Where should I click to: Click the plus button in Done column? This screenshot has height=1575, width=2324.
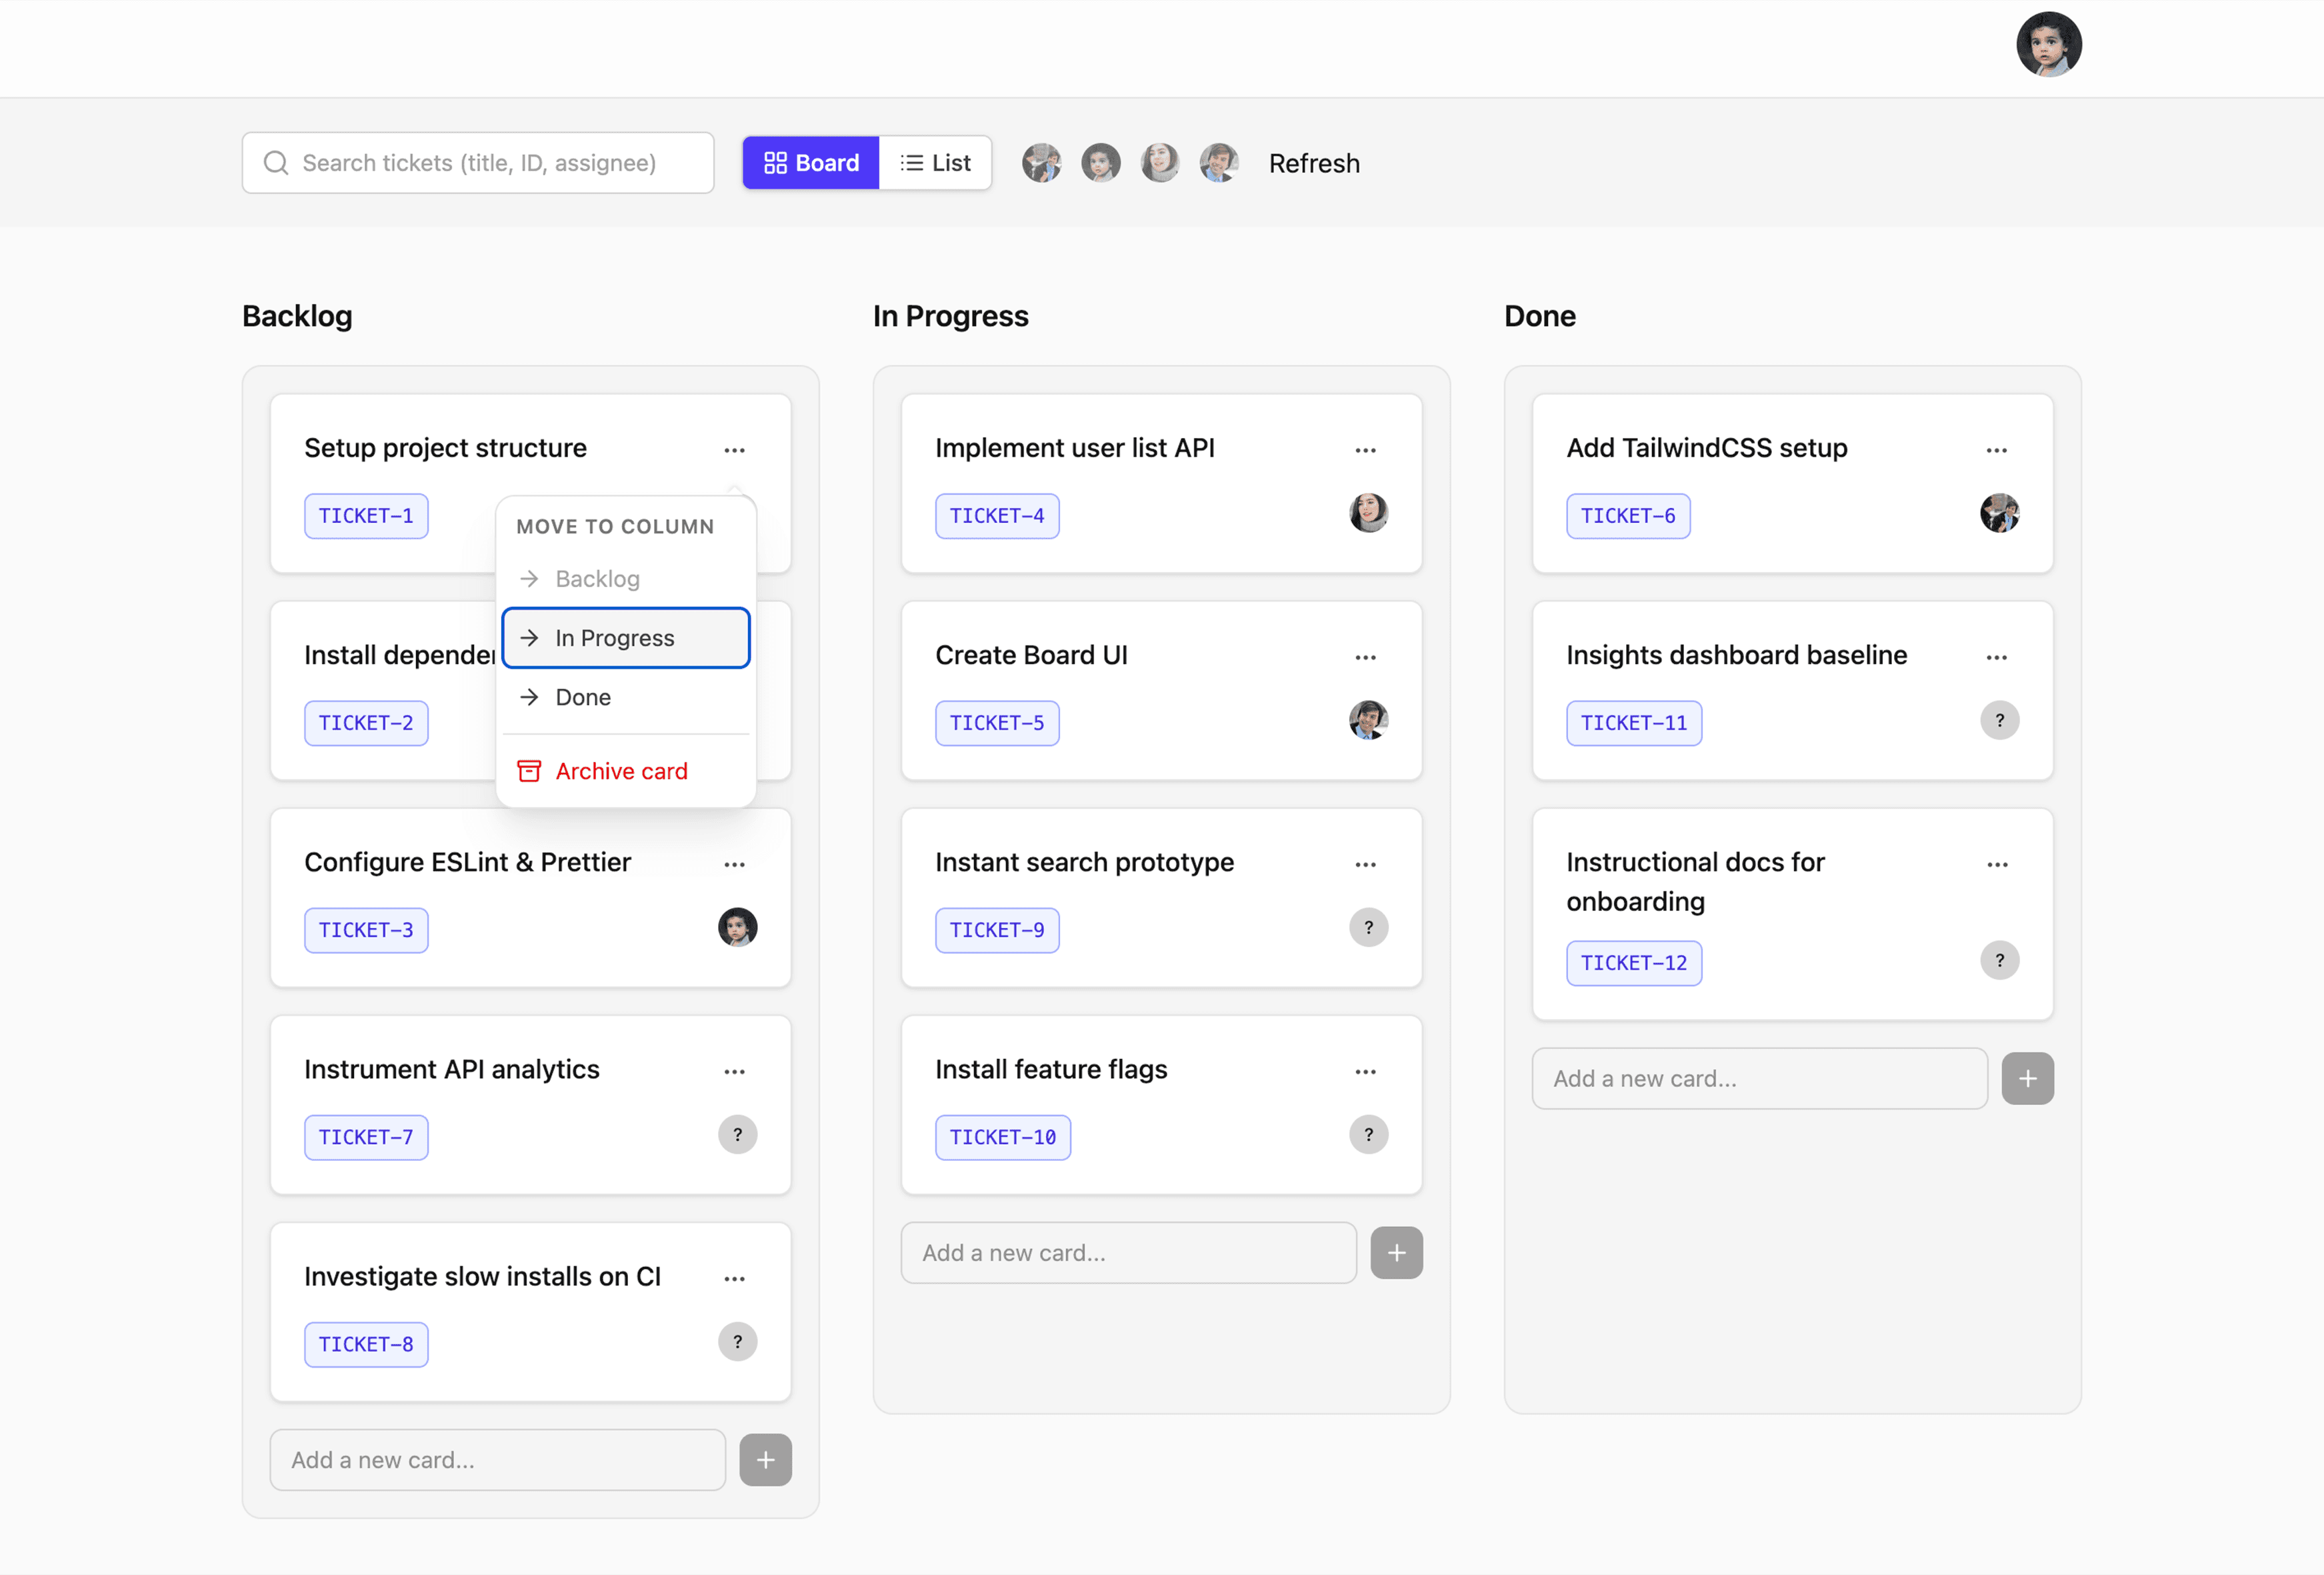2028,1078
